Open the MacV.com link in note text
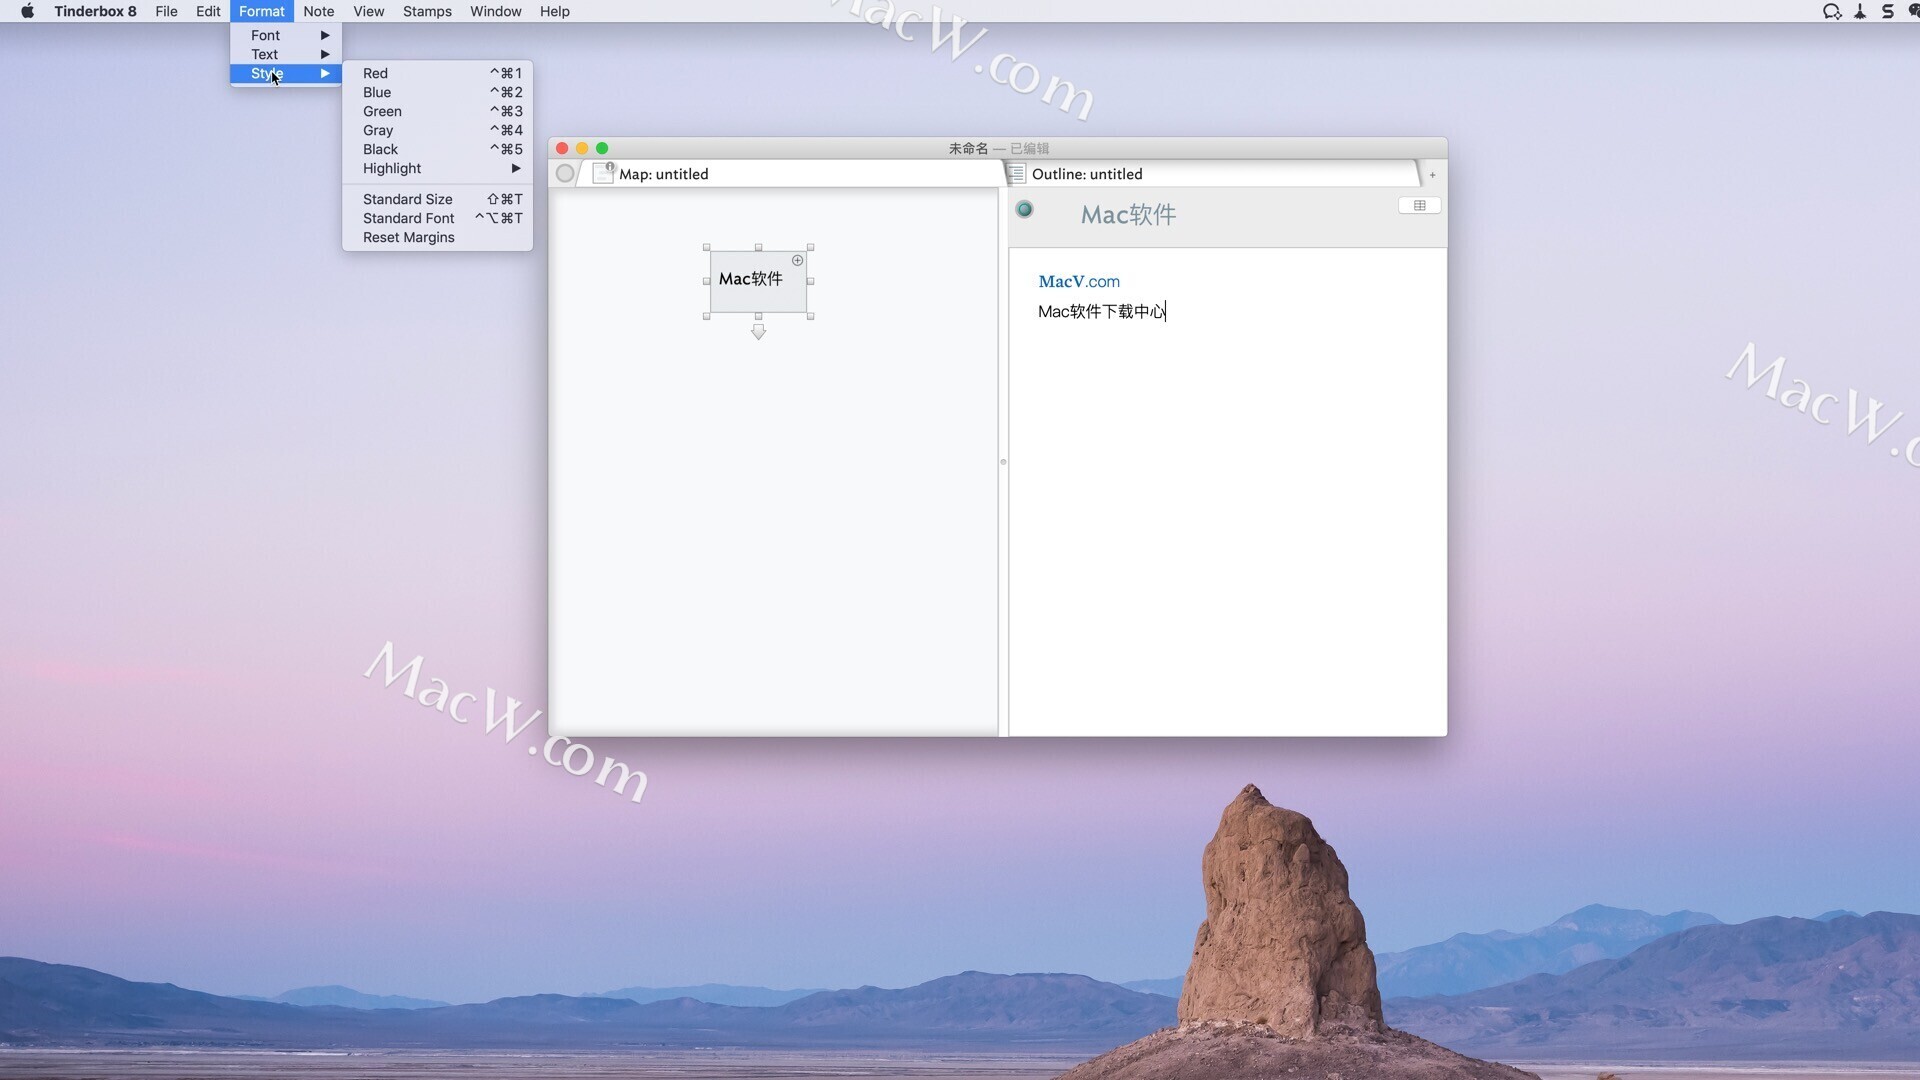Image resolution: width=1920 pixels, height=1080 pixels. (x=1079, y=281)
